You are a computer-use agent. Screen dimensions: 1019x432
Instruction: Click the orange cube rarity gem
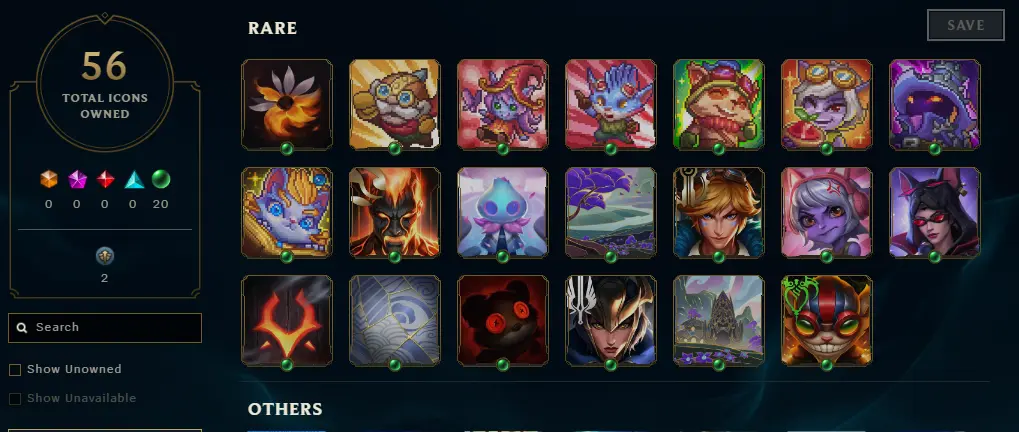click(x=49, y=179)
